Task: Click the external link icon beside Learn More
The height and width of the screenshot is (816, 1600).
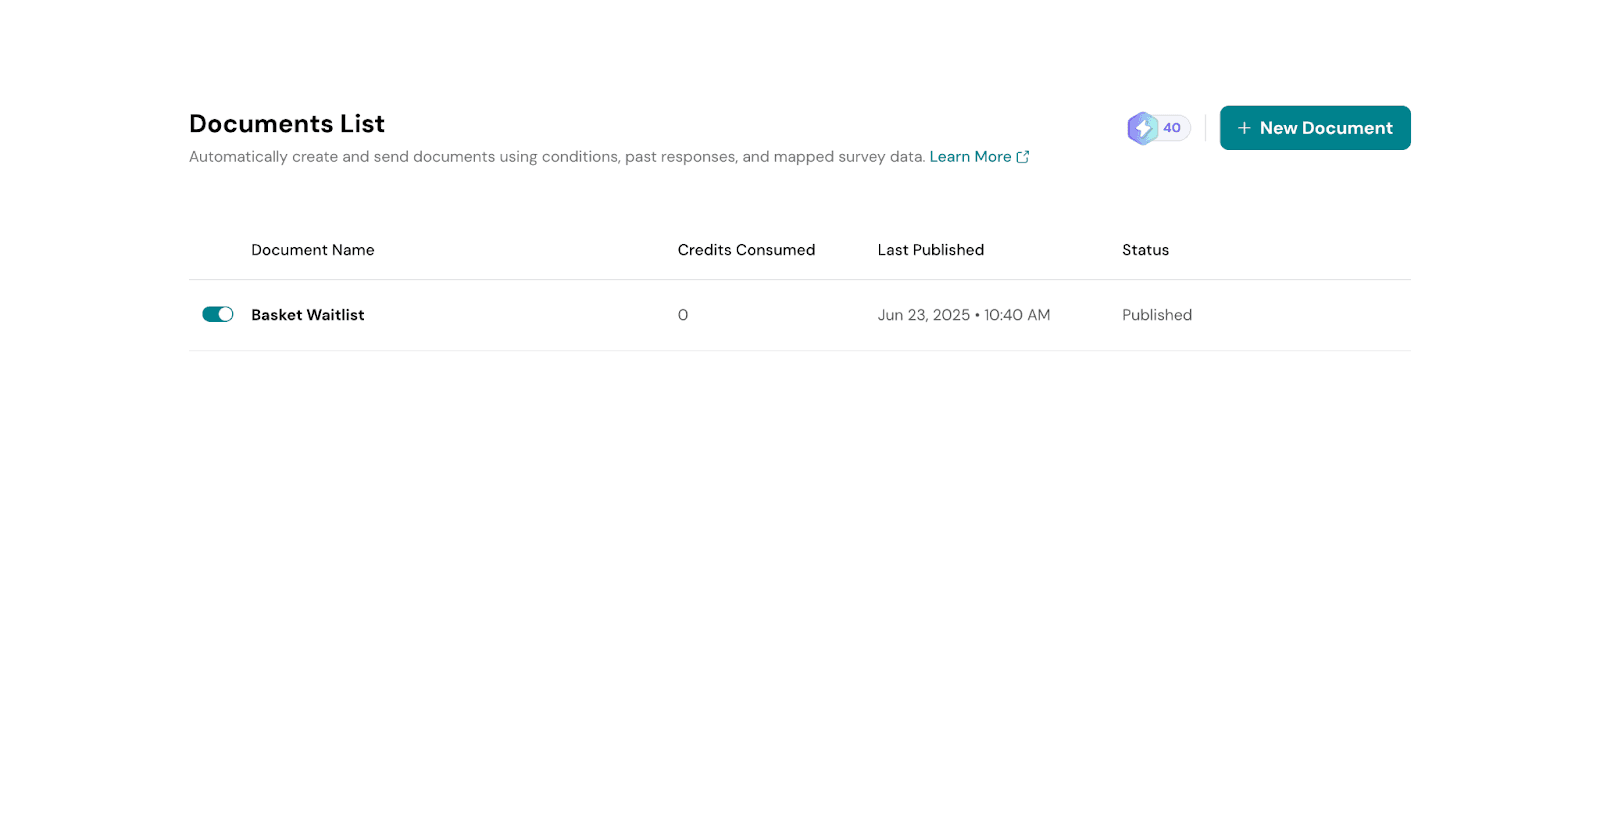Action: click(x=1023, y=157)
